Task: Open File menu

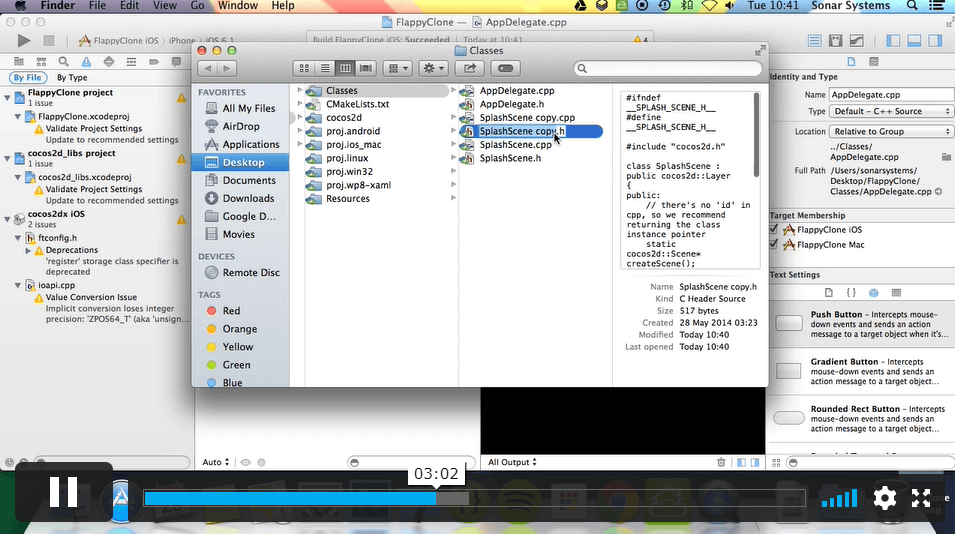Action: (97, 5)
